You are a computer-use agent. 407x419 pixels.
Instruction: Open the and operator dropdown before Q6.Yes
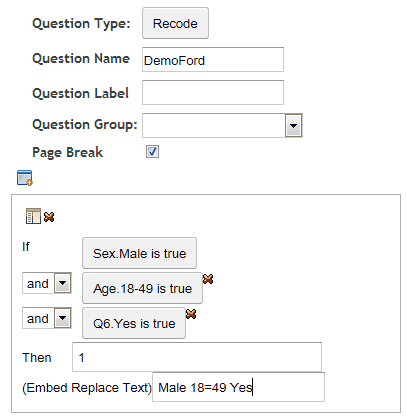point(63,318)
